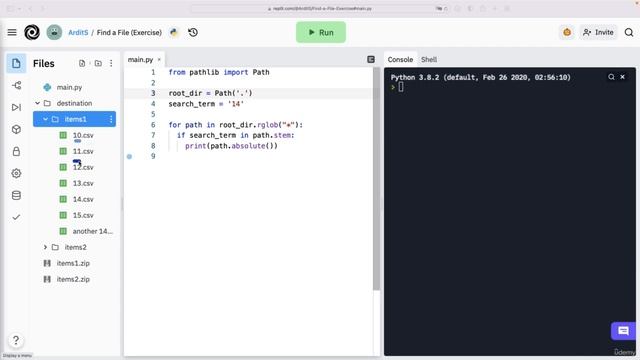
Task: Click the search_term = '14' line
Action: tap(206, 104)
